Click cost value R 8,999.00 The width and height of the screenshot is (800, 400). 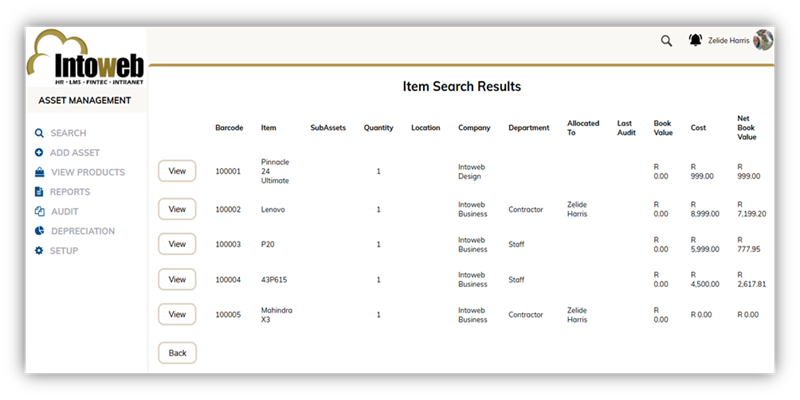pos(705,209)
